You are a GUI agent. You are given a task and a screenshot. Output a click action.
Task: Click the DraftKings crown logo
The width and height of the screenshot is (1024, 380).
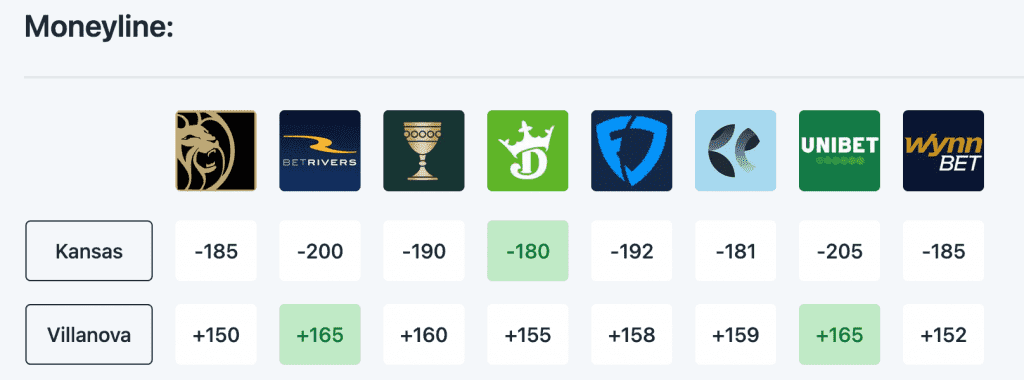pos(528,151)
